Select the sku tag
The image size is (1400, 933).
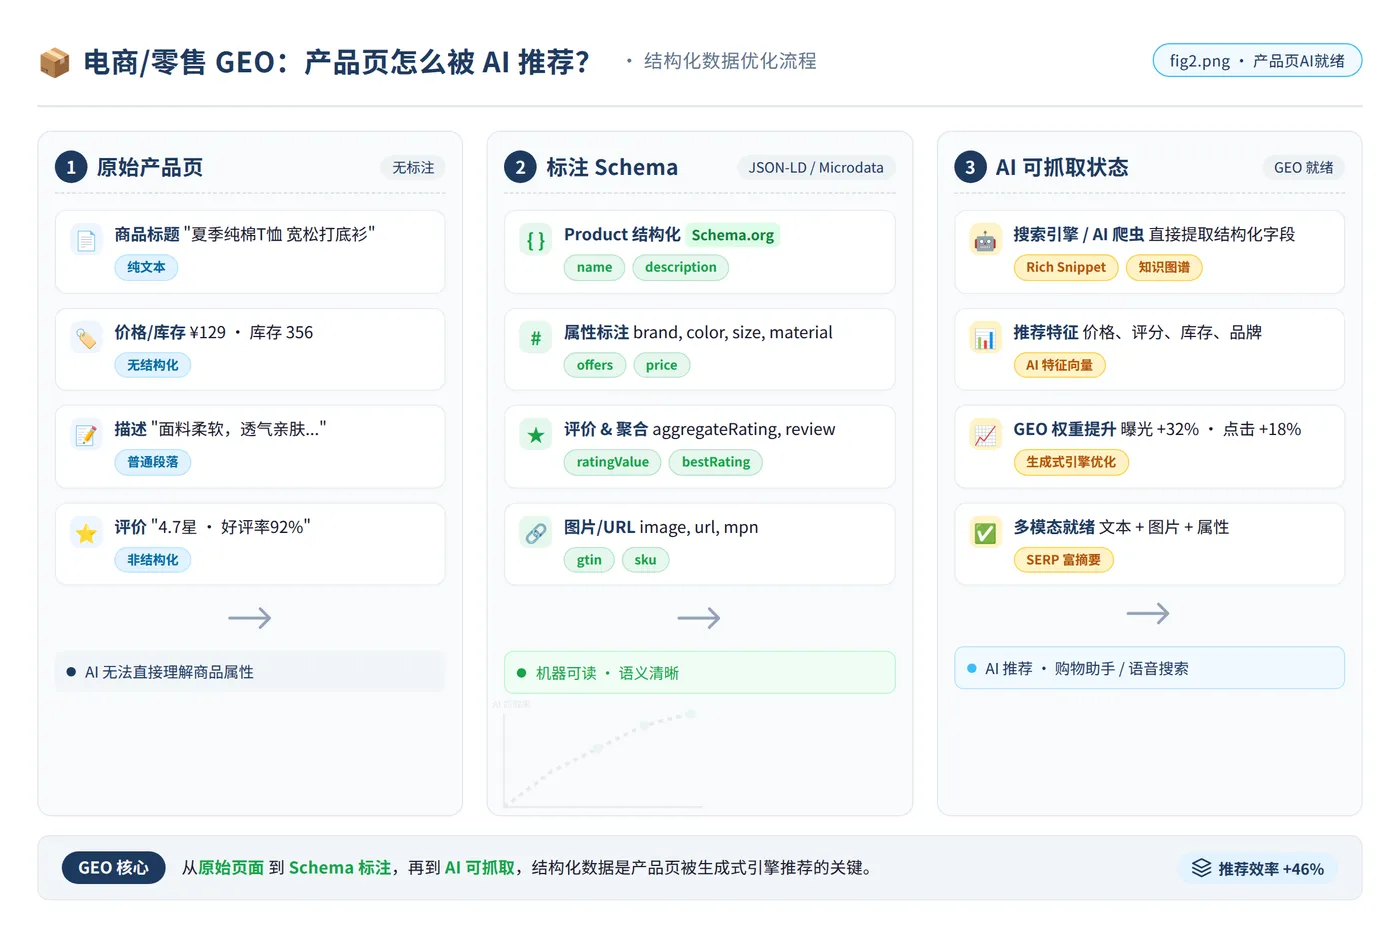click(645, 560)
